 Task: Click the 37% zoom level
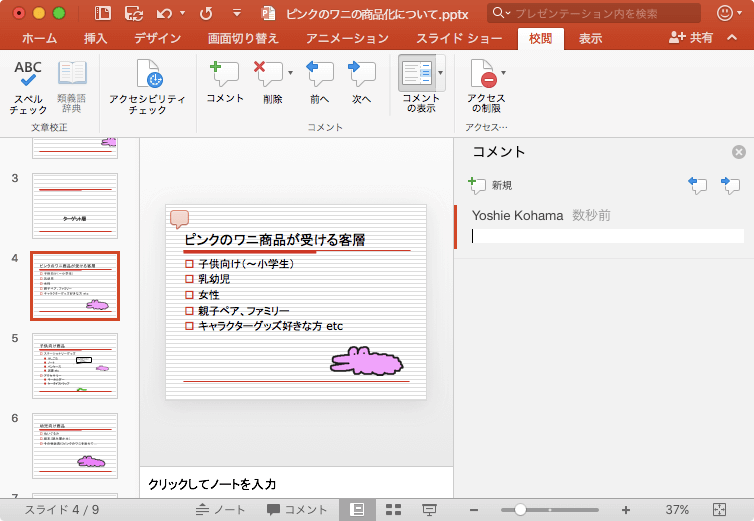click(x=677, y=509)
